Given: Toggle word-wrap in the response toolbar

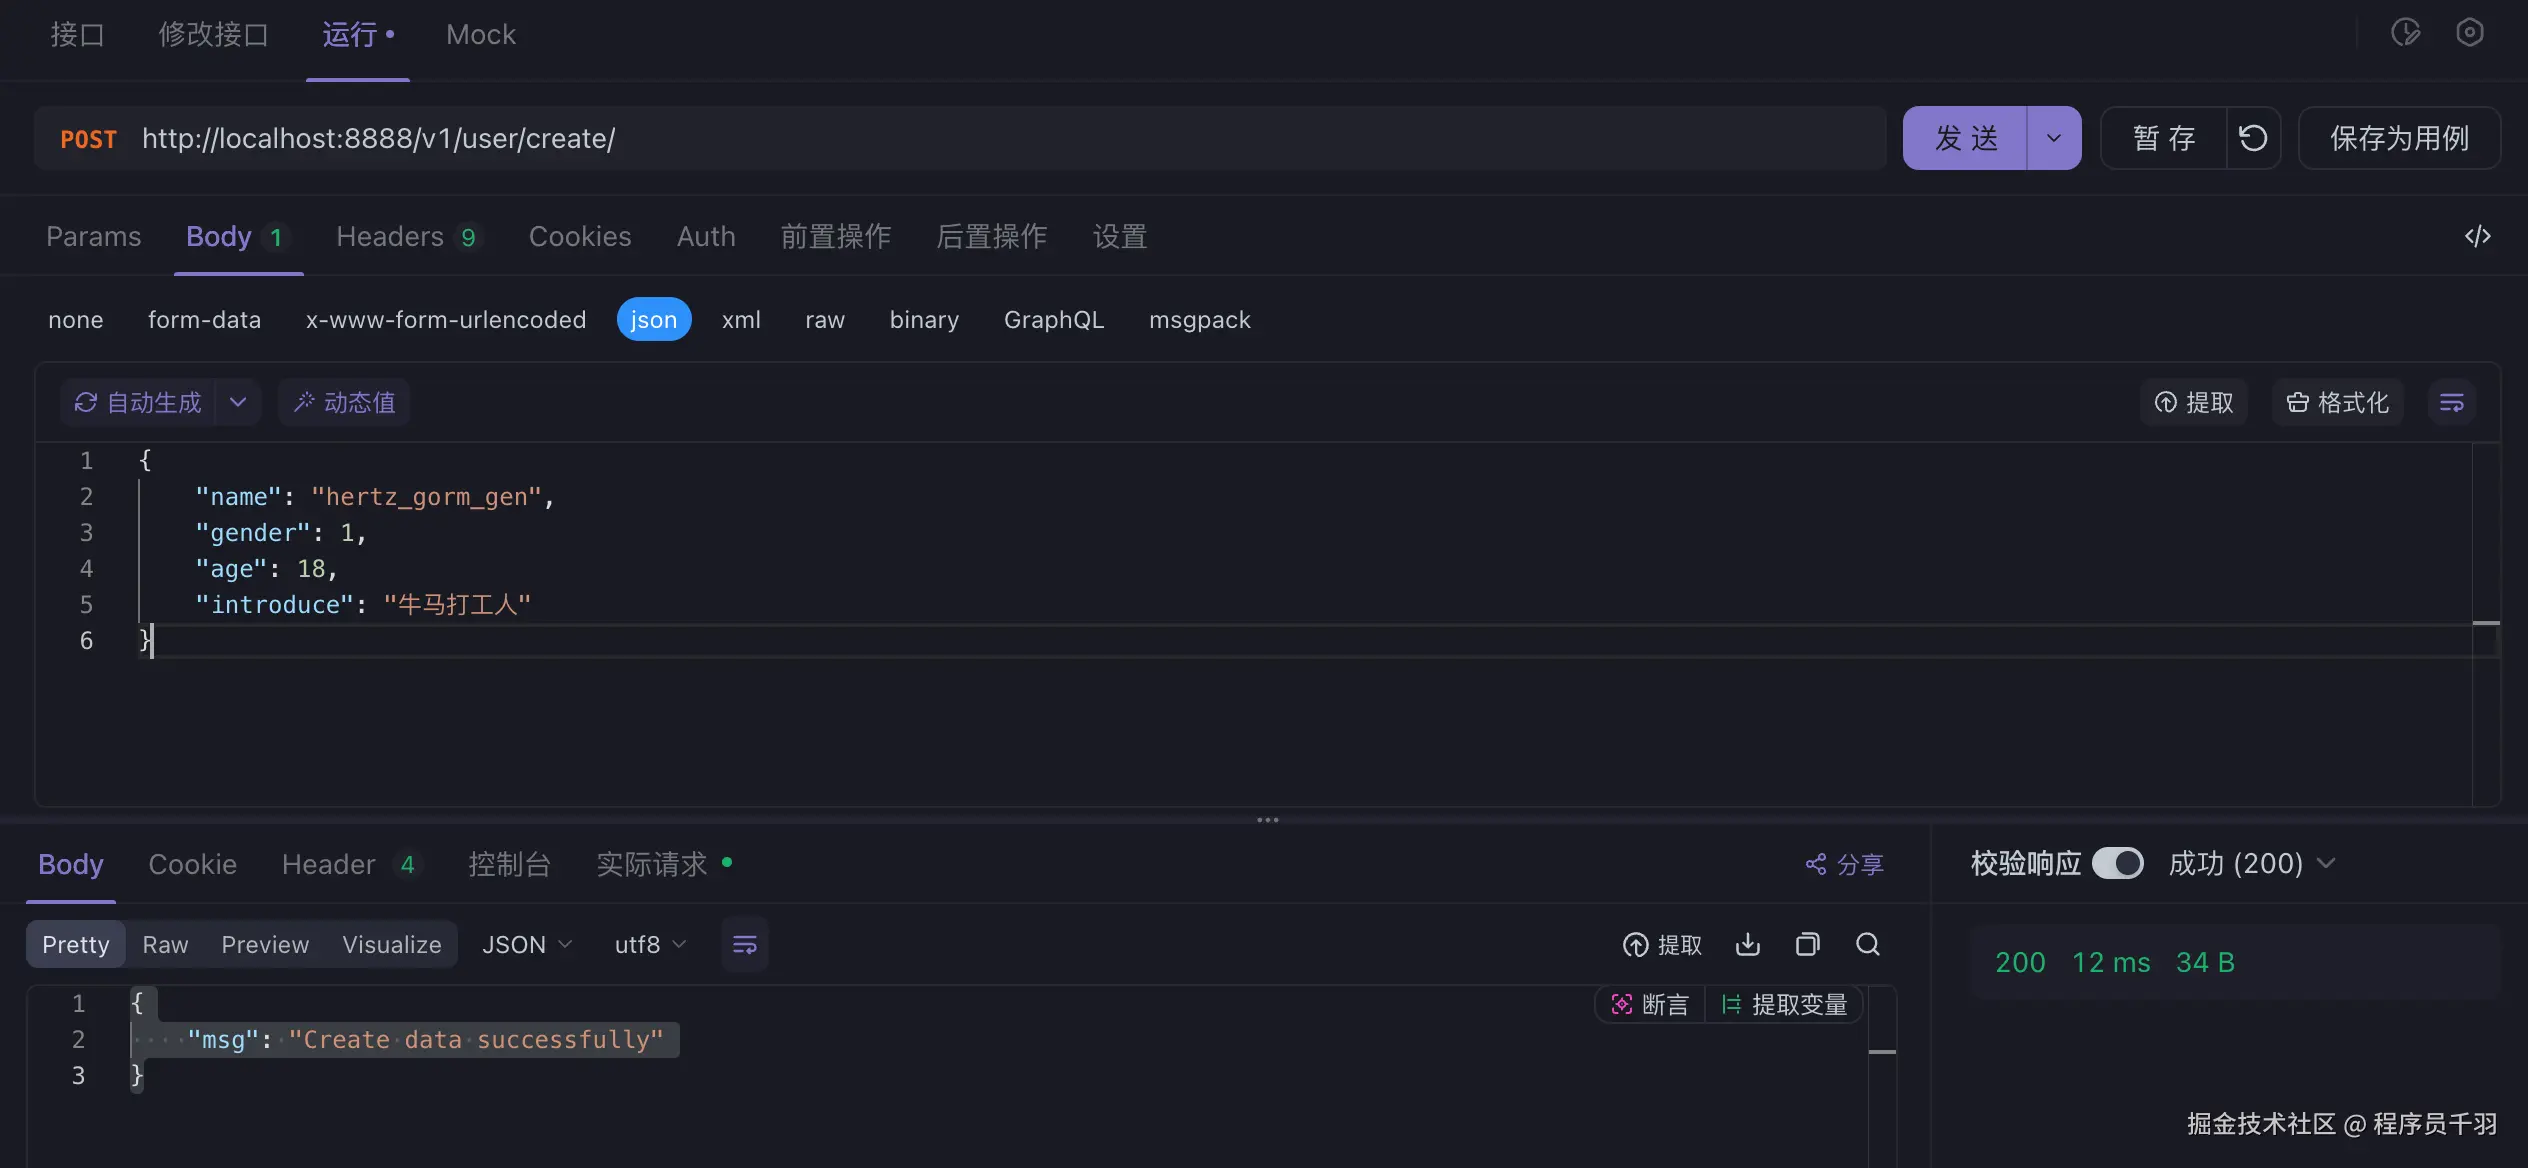Looking at the screenshot, I should tap(744, 944).
